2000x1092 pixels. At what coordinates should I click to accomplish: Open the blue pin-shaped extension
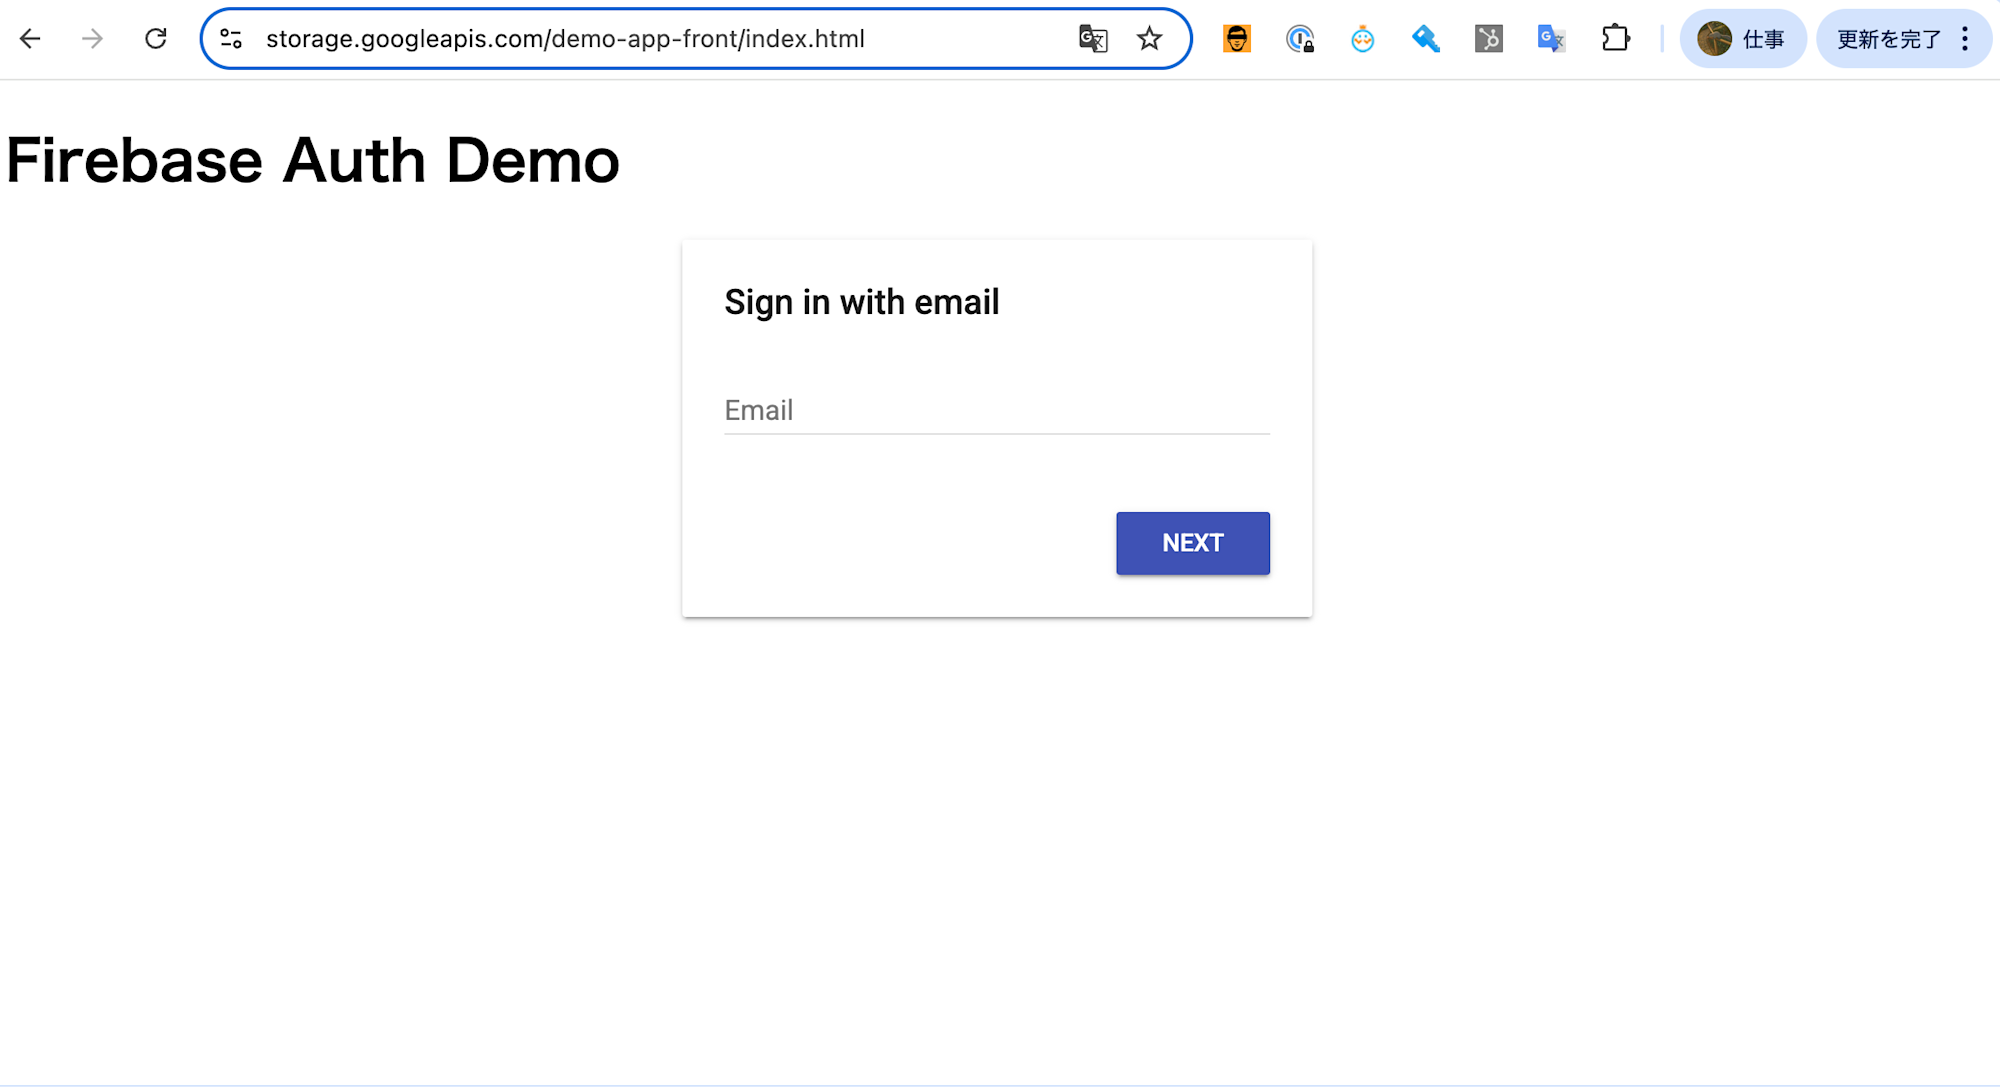pos(1425,39)
